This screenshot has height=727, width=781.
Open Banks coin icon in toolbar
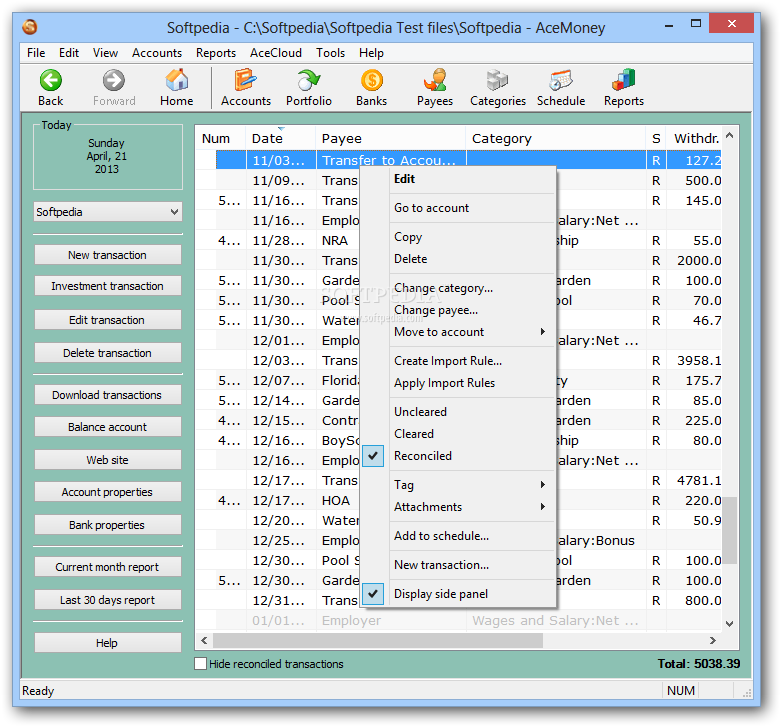[372, 80]
